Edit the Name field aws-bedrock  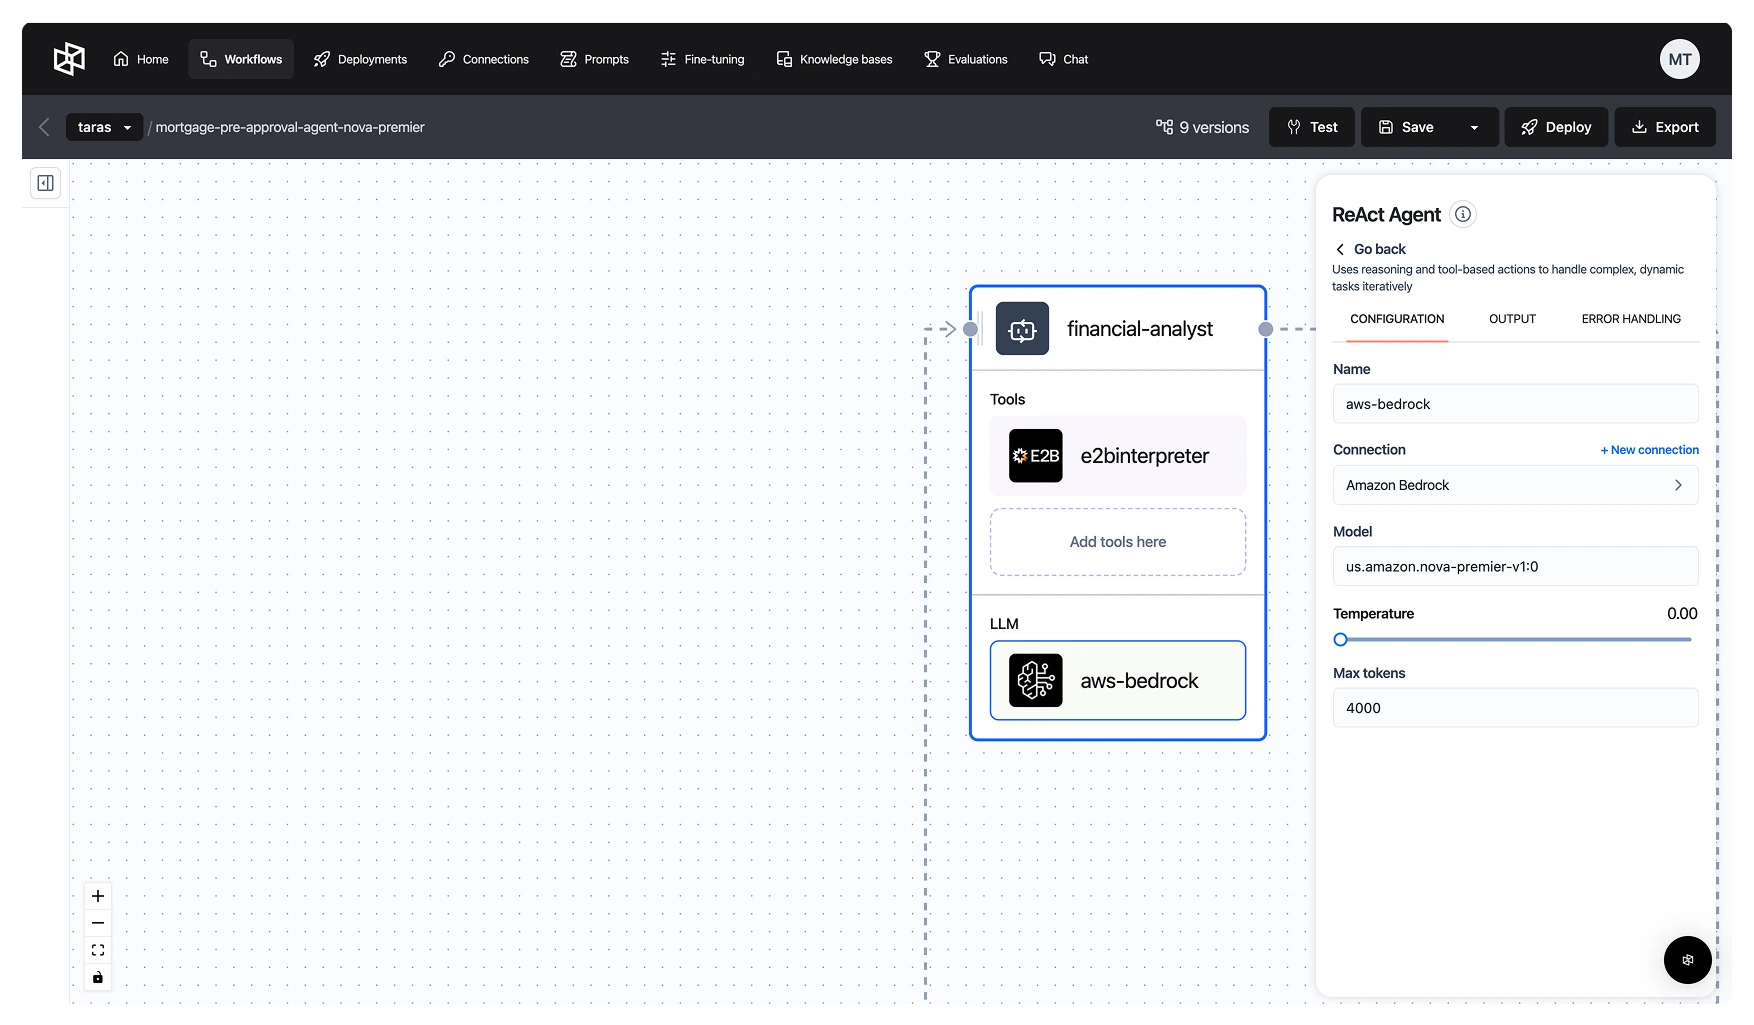(x=1515, y=404)
